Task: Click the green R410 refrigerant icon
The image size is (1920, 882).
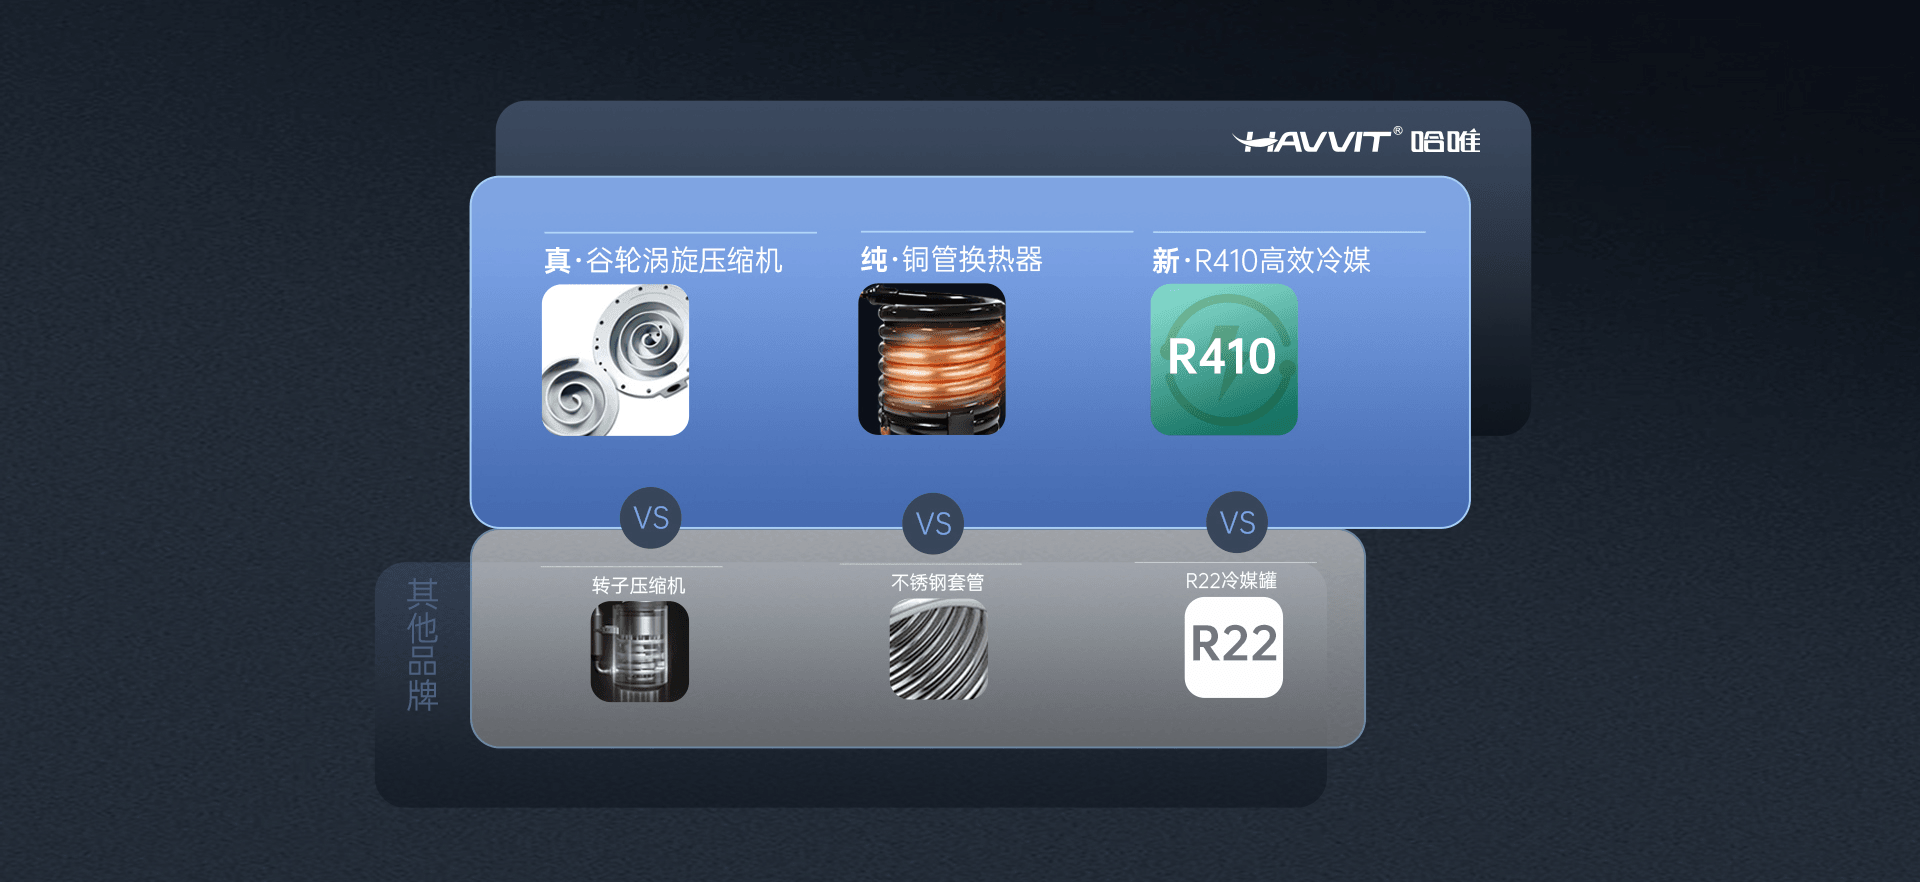Action: click(x=1224, y=359)
